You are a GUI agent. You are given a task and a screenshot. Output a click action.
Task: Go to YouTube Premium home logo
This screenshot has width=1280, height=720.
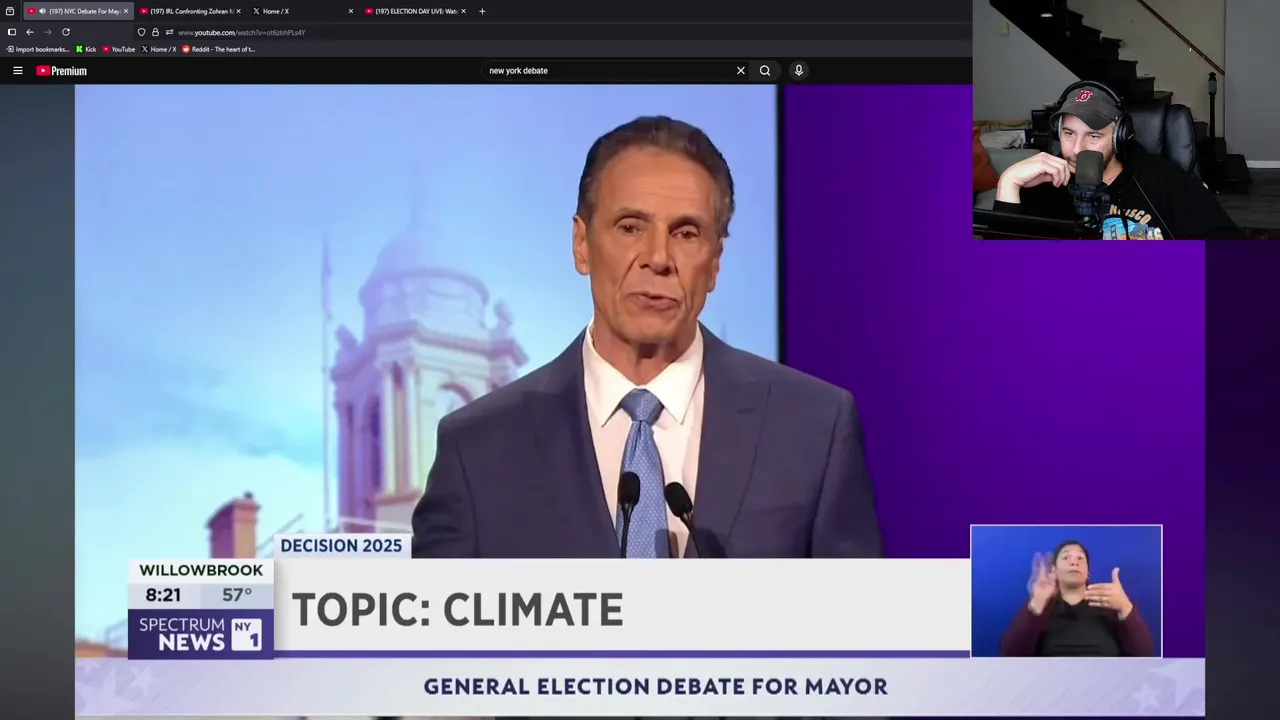62,71
